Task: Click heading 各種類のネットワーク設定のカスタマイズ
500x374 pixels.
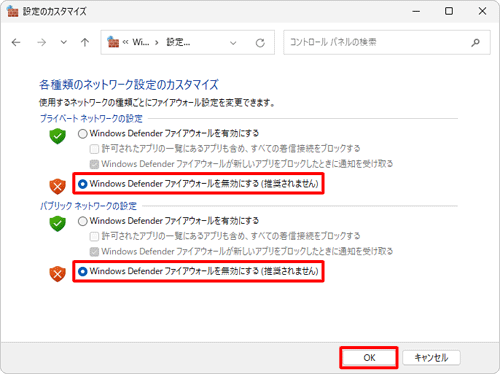Action: click(129, 85)
